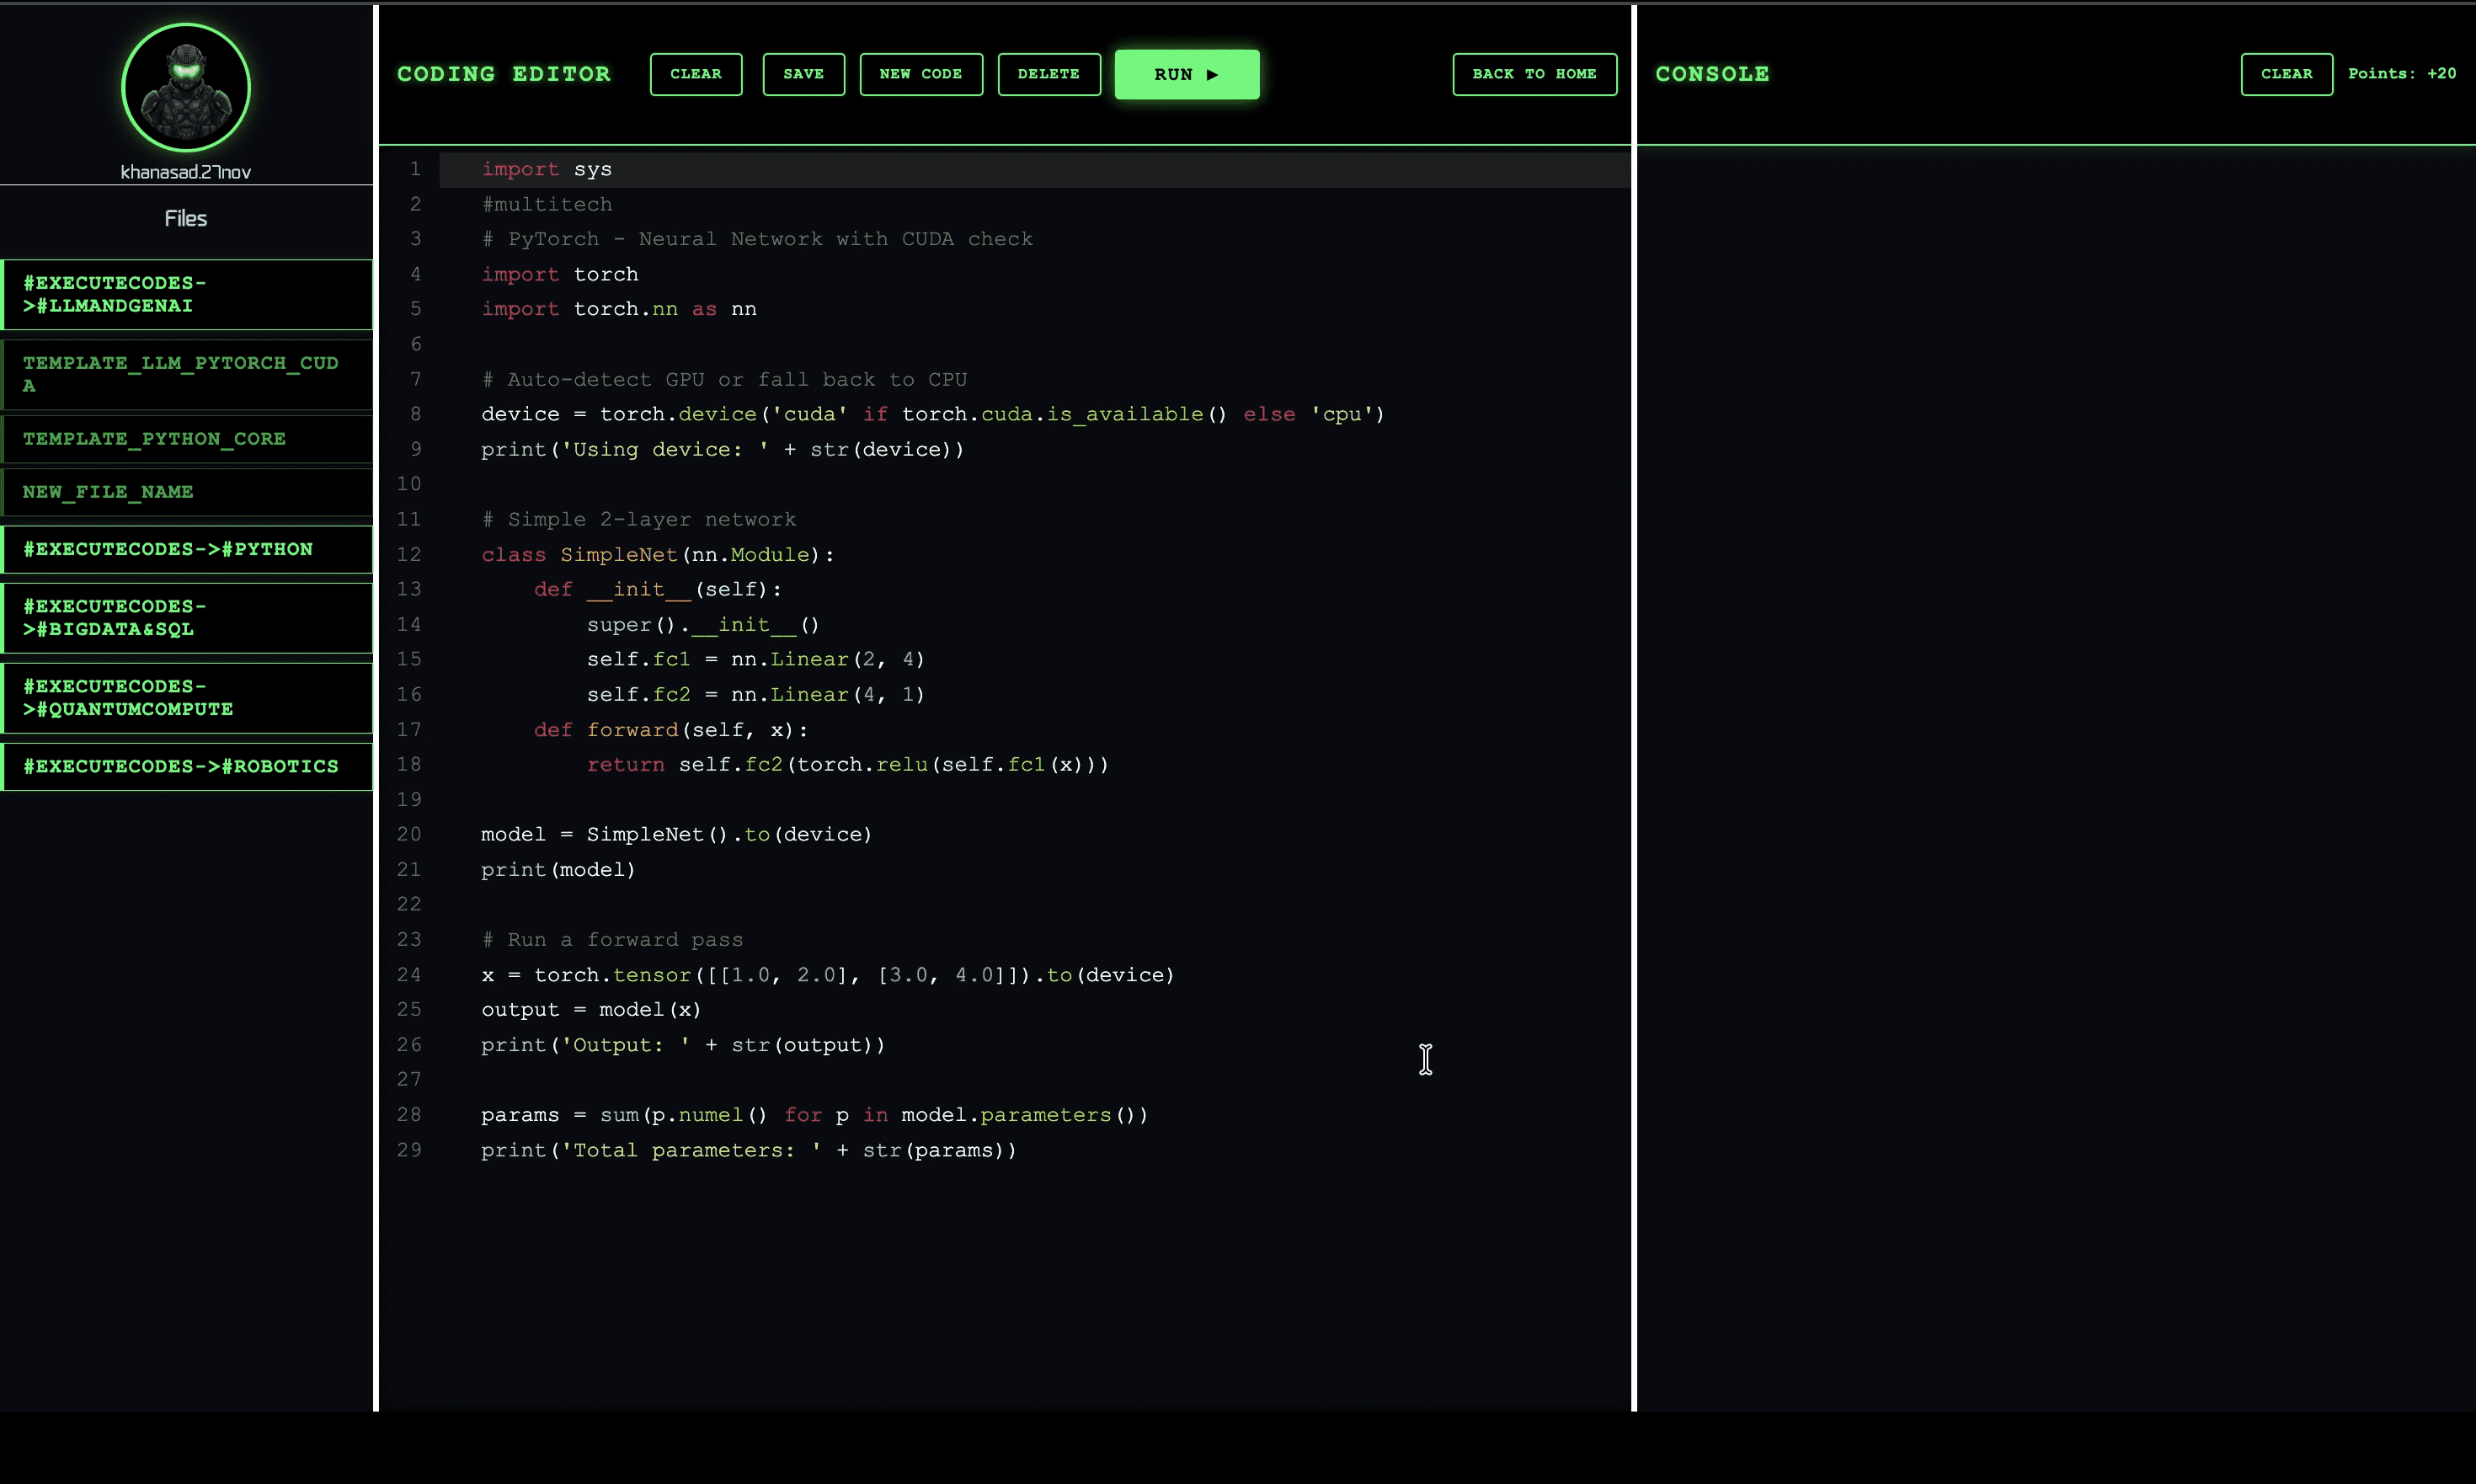The image size is (2476, 1484).
Task: Expand the #EXECUTECODES->#QUANTUMCOMPUTE folder
Action: [187, 698]
